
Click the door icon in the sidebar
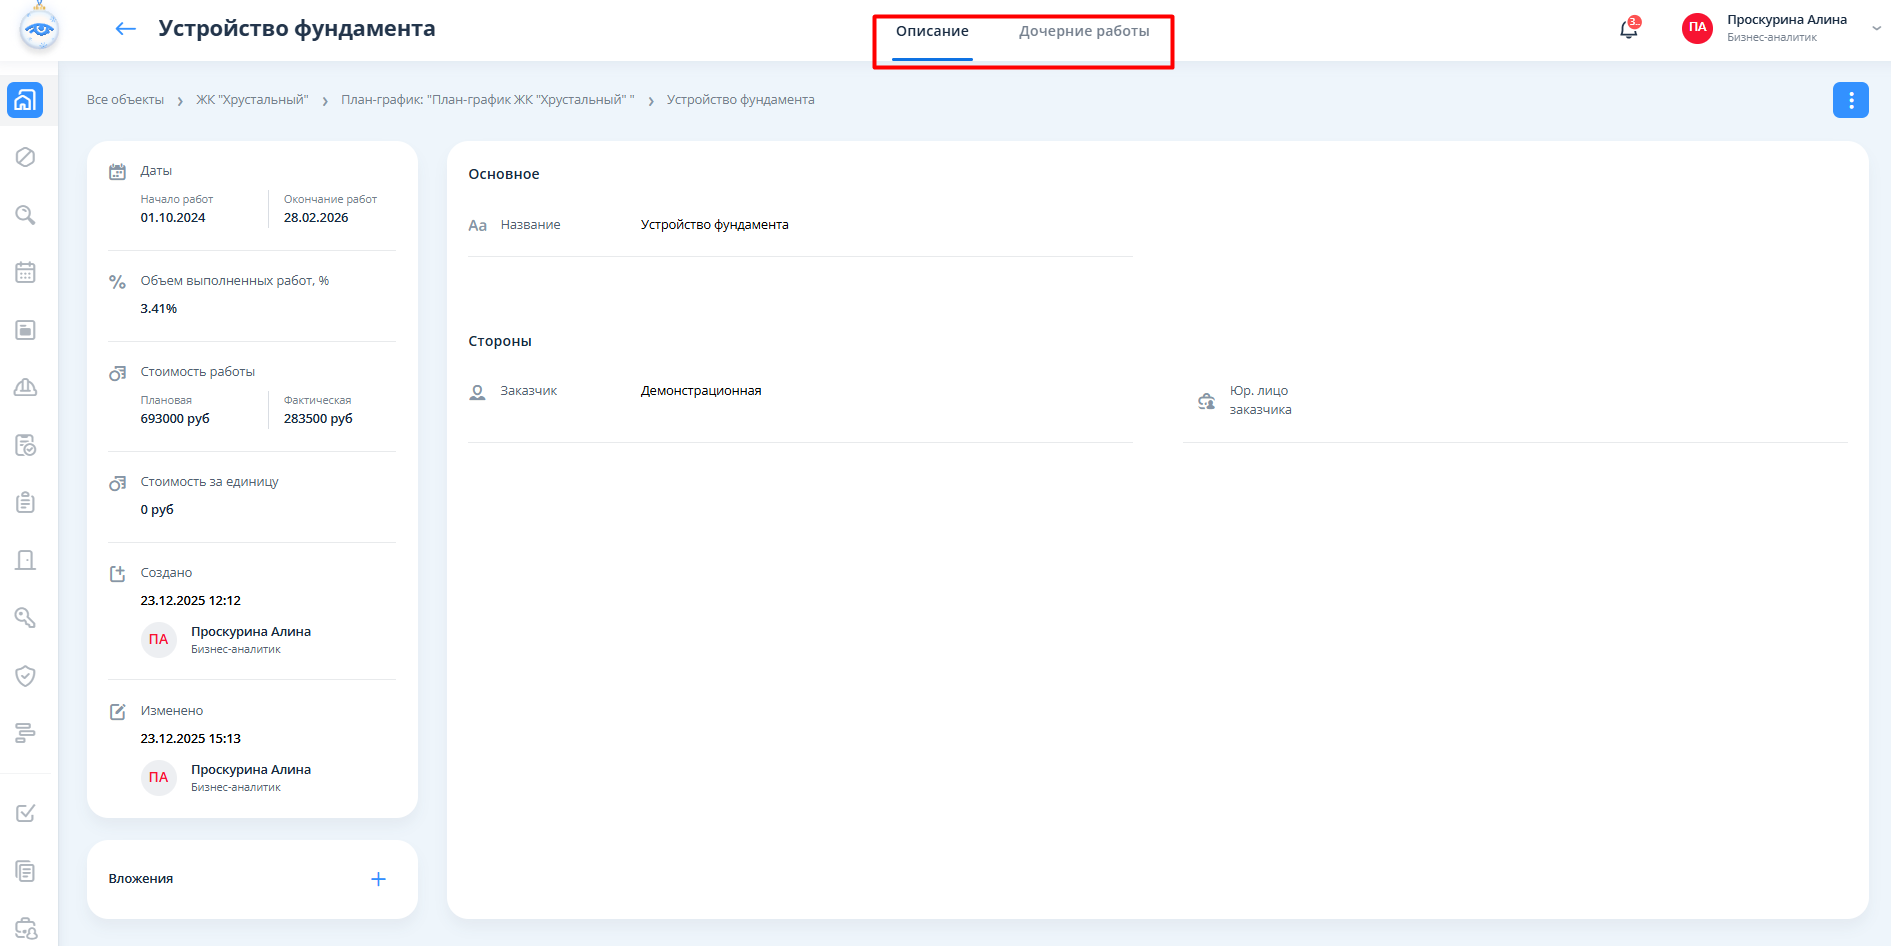pyautogui.click(x=26, y=560)
